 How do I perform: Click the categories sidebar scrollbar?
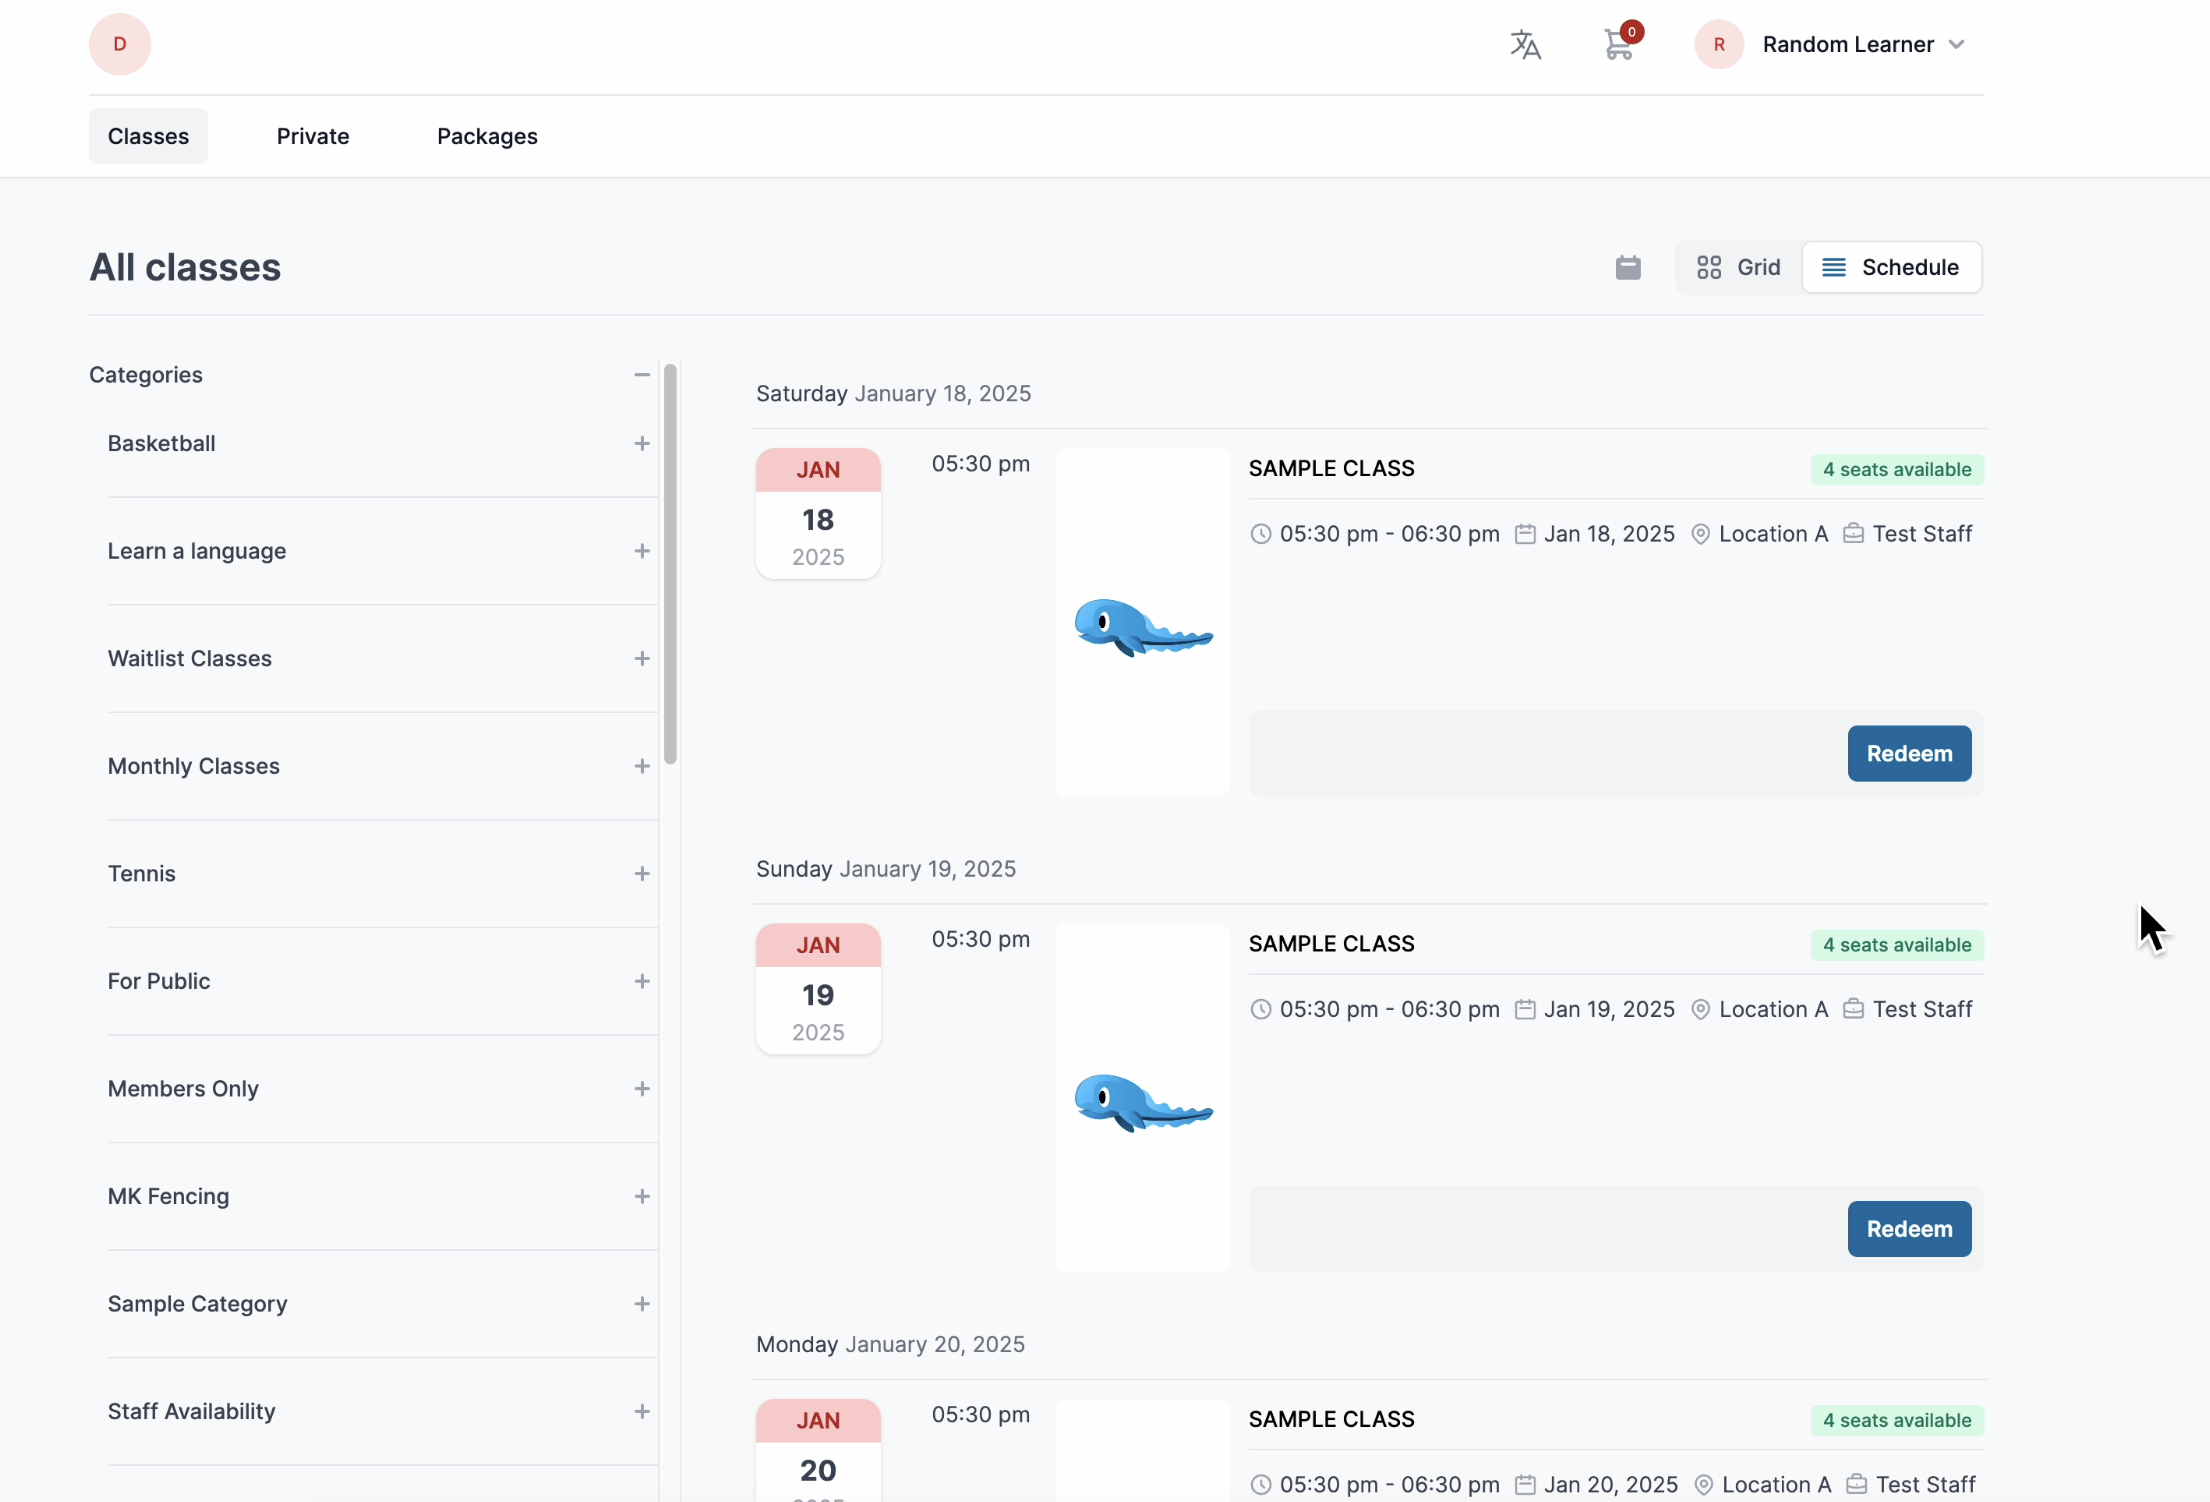click(x=670, y=564)
